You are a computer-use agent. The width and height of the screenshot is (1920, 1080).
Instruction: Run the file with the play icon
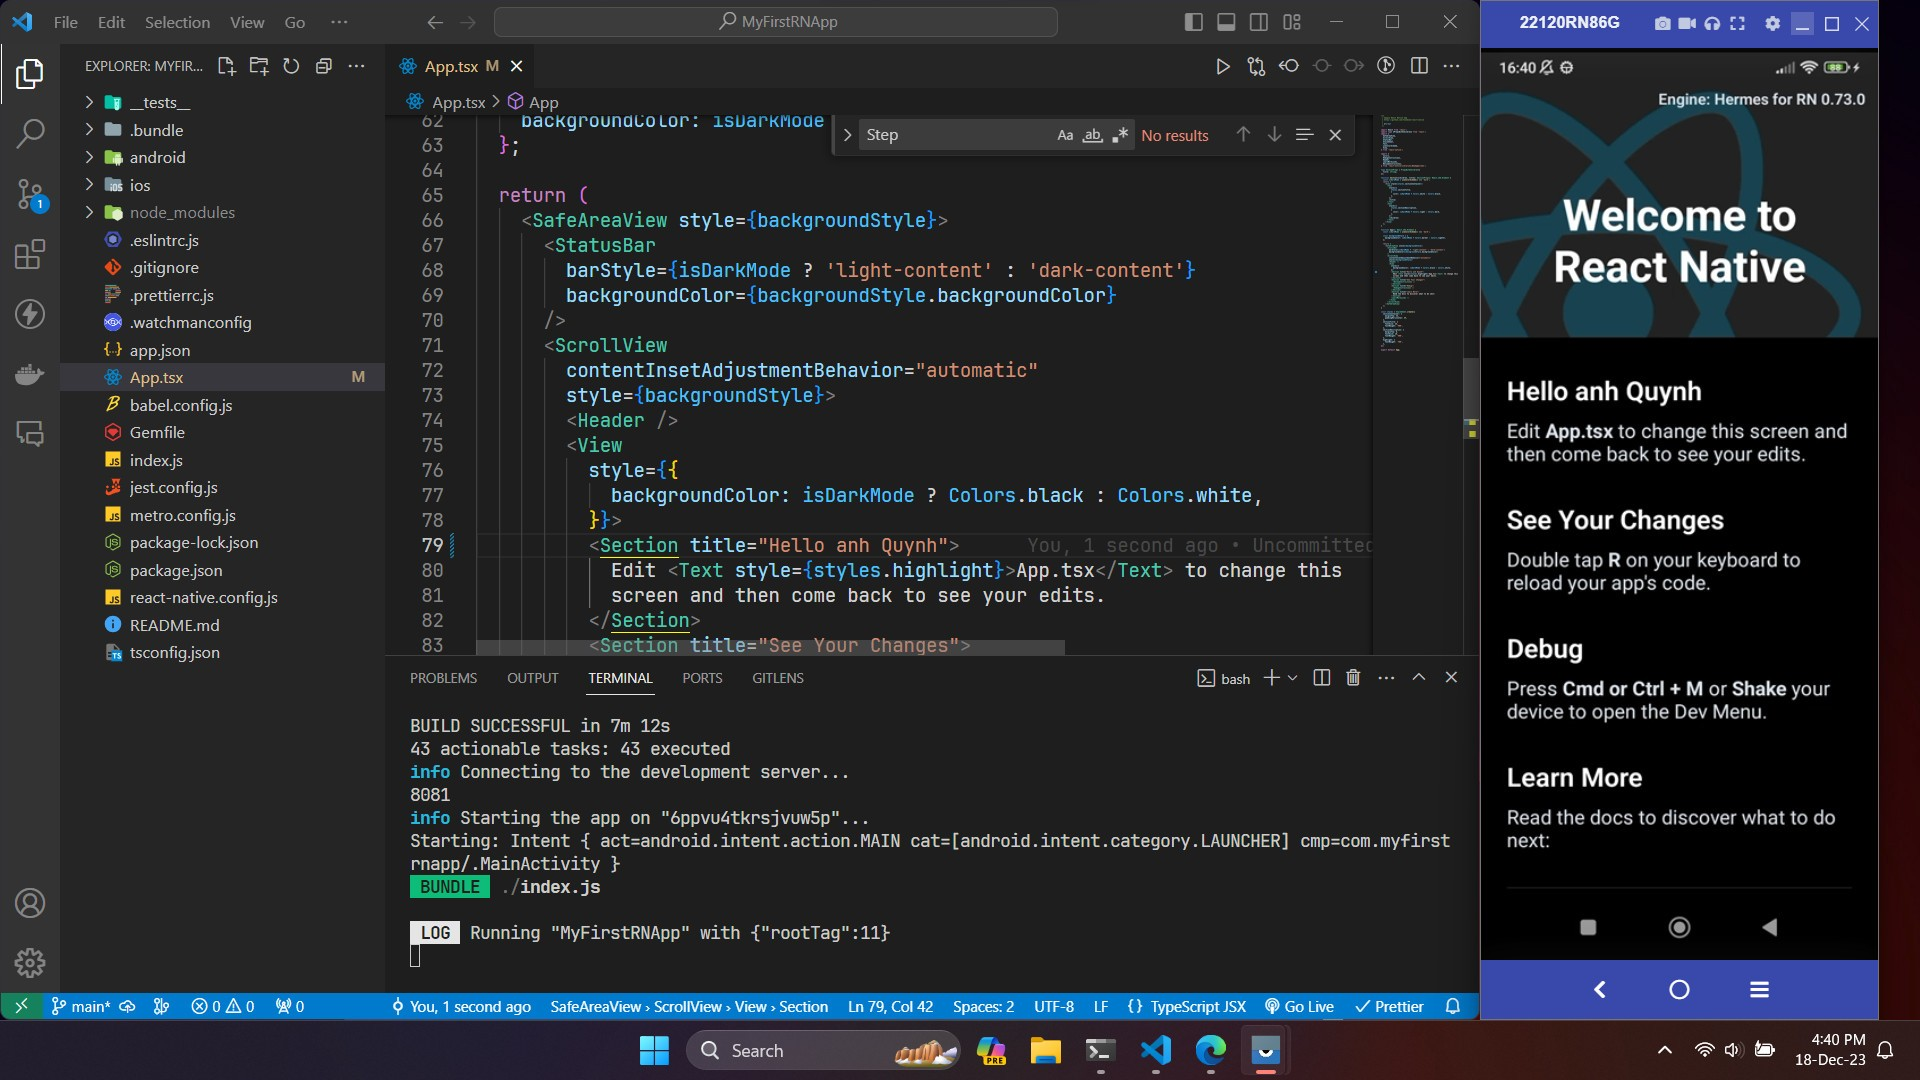click(1222, 66)
